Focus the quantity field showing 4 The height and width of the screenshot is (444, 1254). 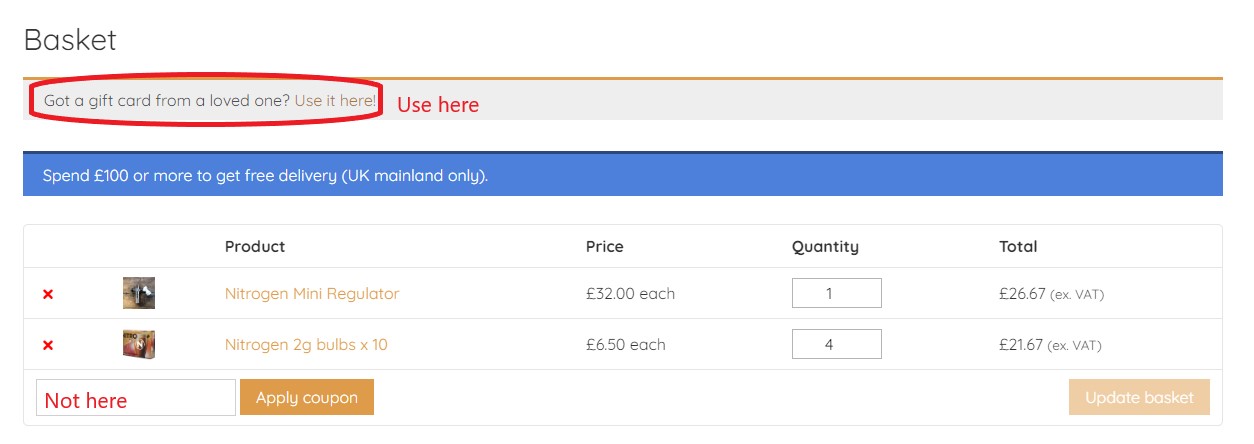tap(837, 344)
